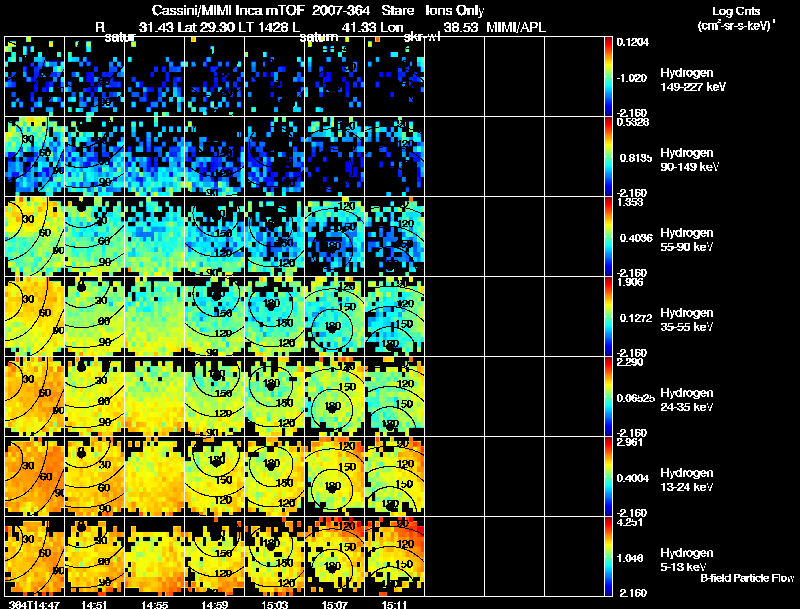Click the Hydrogen 149-227 keV color bar

pyautogui.click(x=608, y=76)
